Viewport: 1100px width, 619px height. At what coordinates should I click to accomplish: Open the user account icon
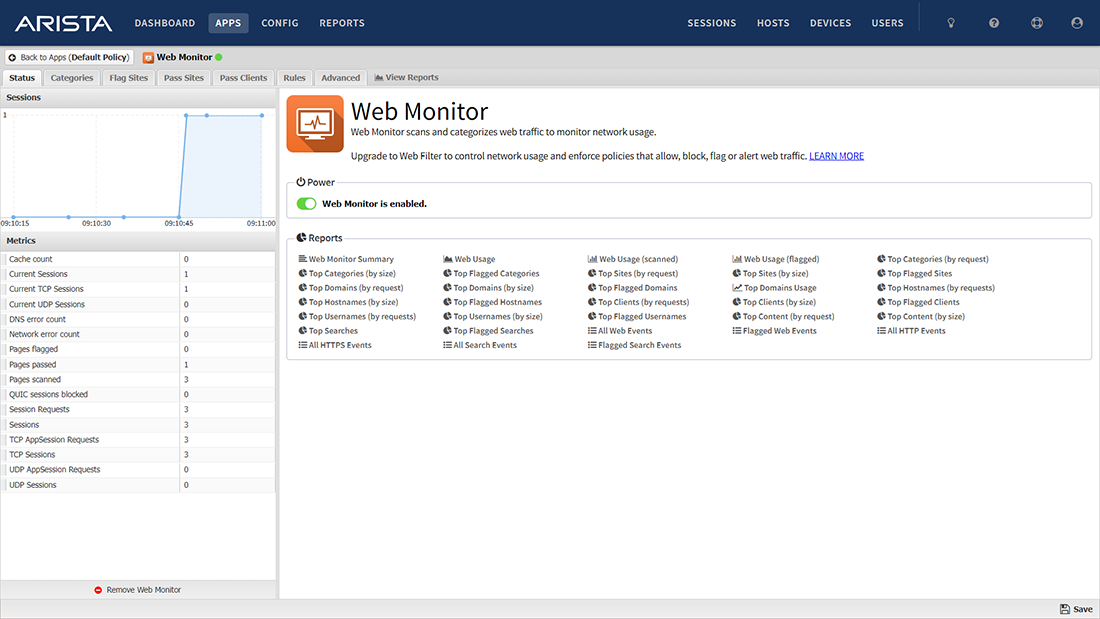tap(1077, 23)
